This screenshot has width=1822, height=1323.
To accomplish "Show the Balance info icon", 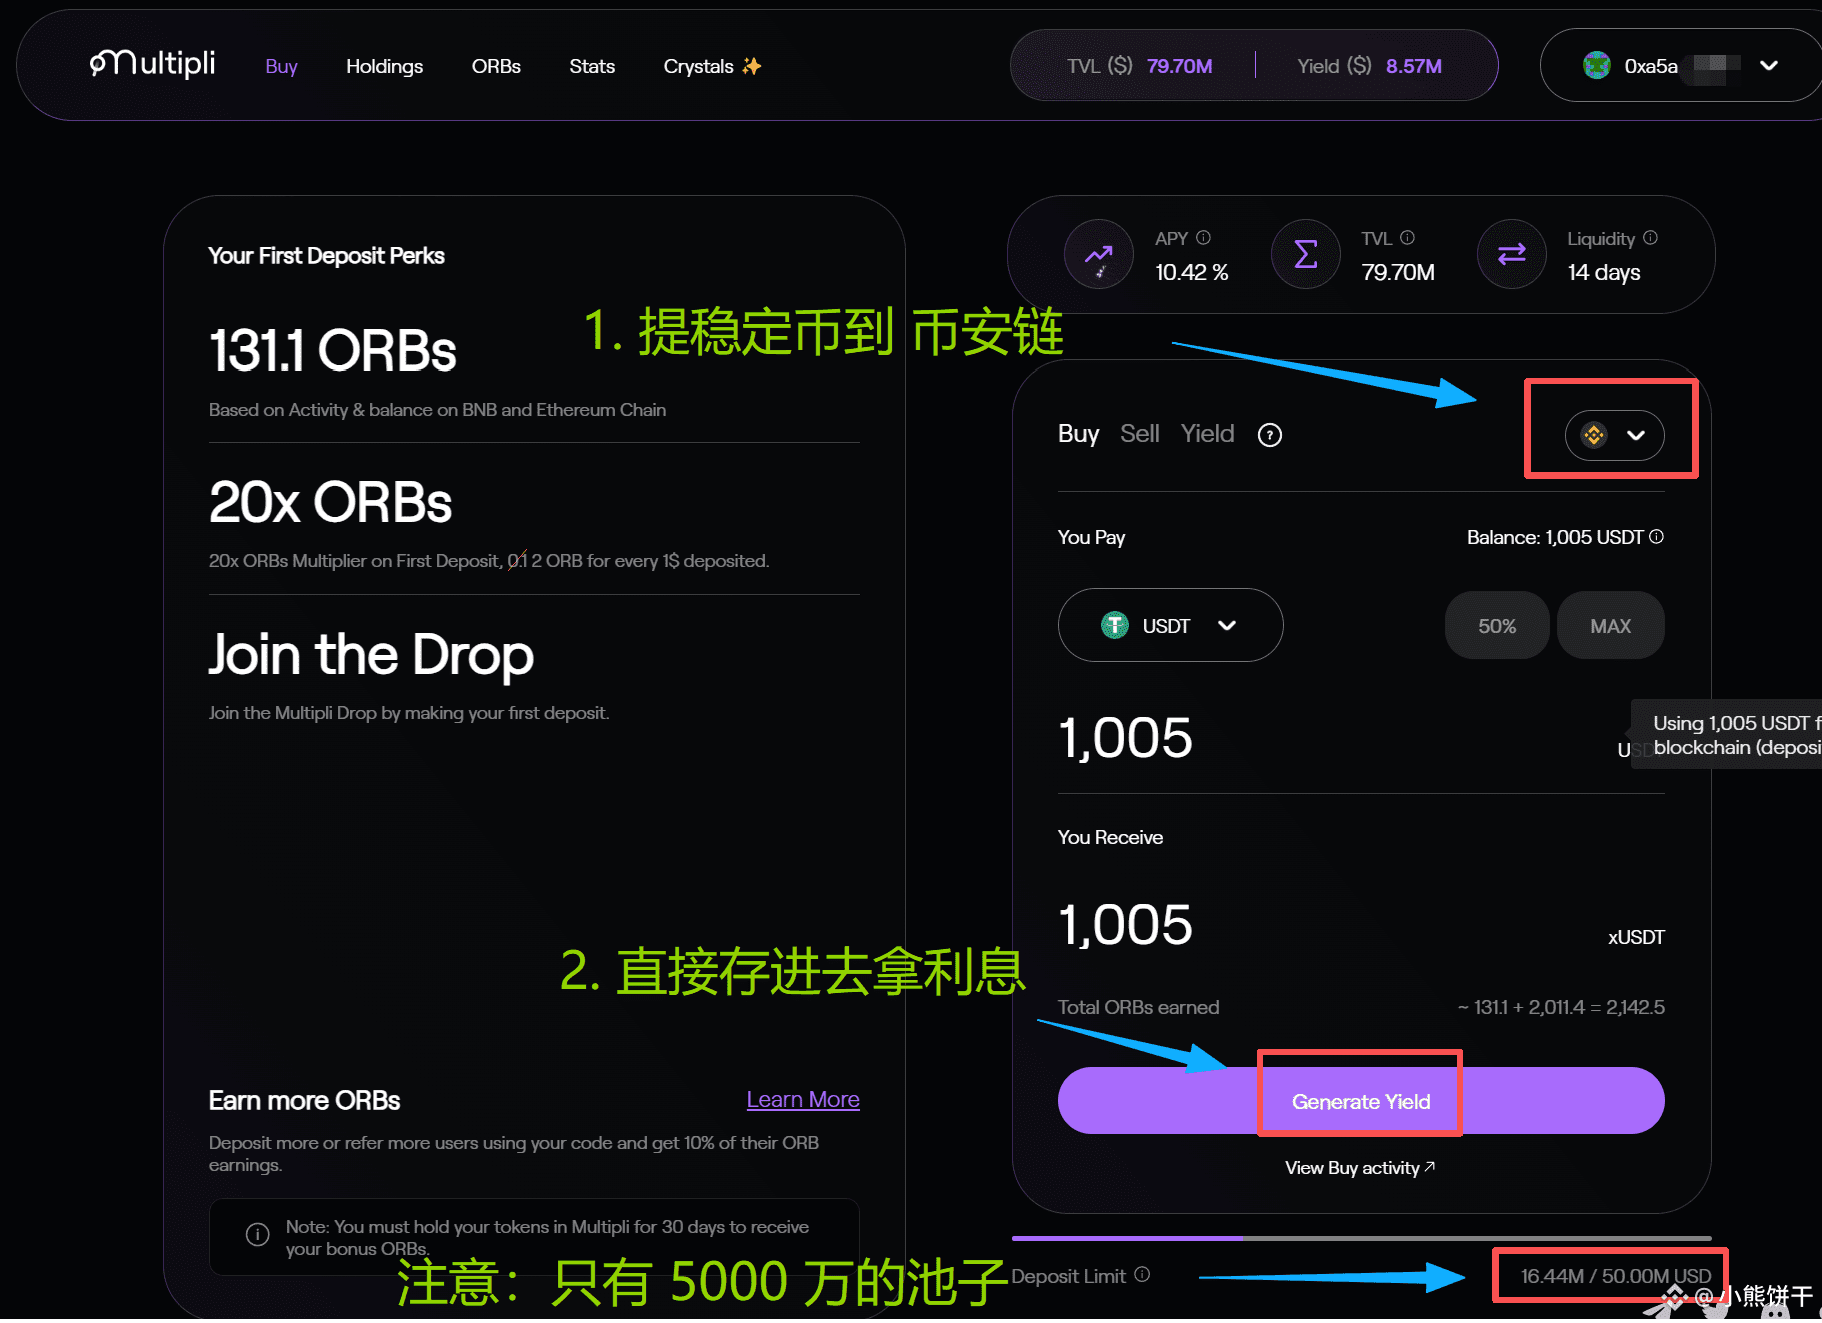I will (x=1657, y=537).
